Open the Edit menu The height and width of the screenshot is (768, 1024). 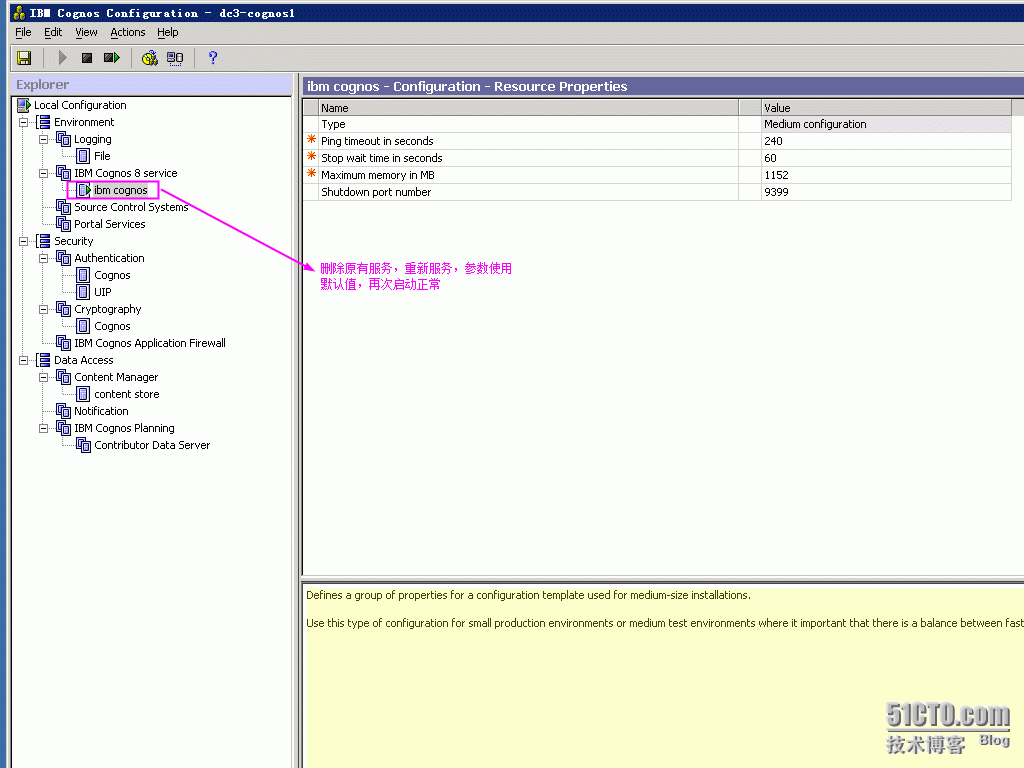pos(53,32)
